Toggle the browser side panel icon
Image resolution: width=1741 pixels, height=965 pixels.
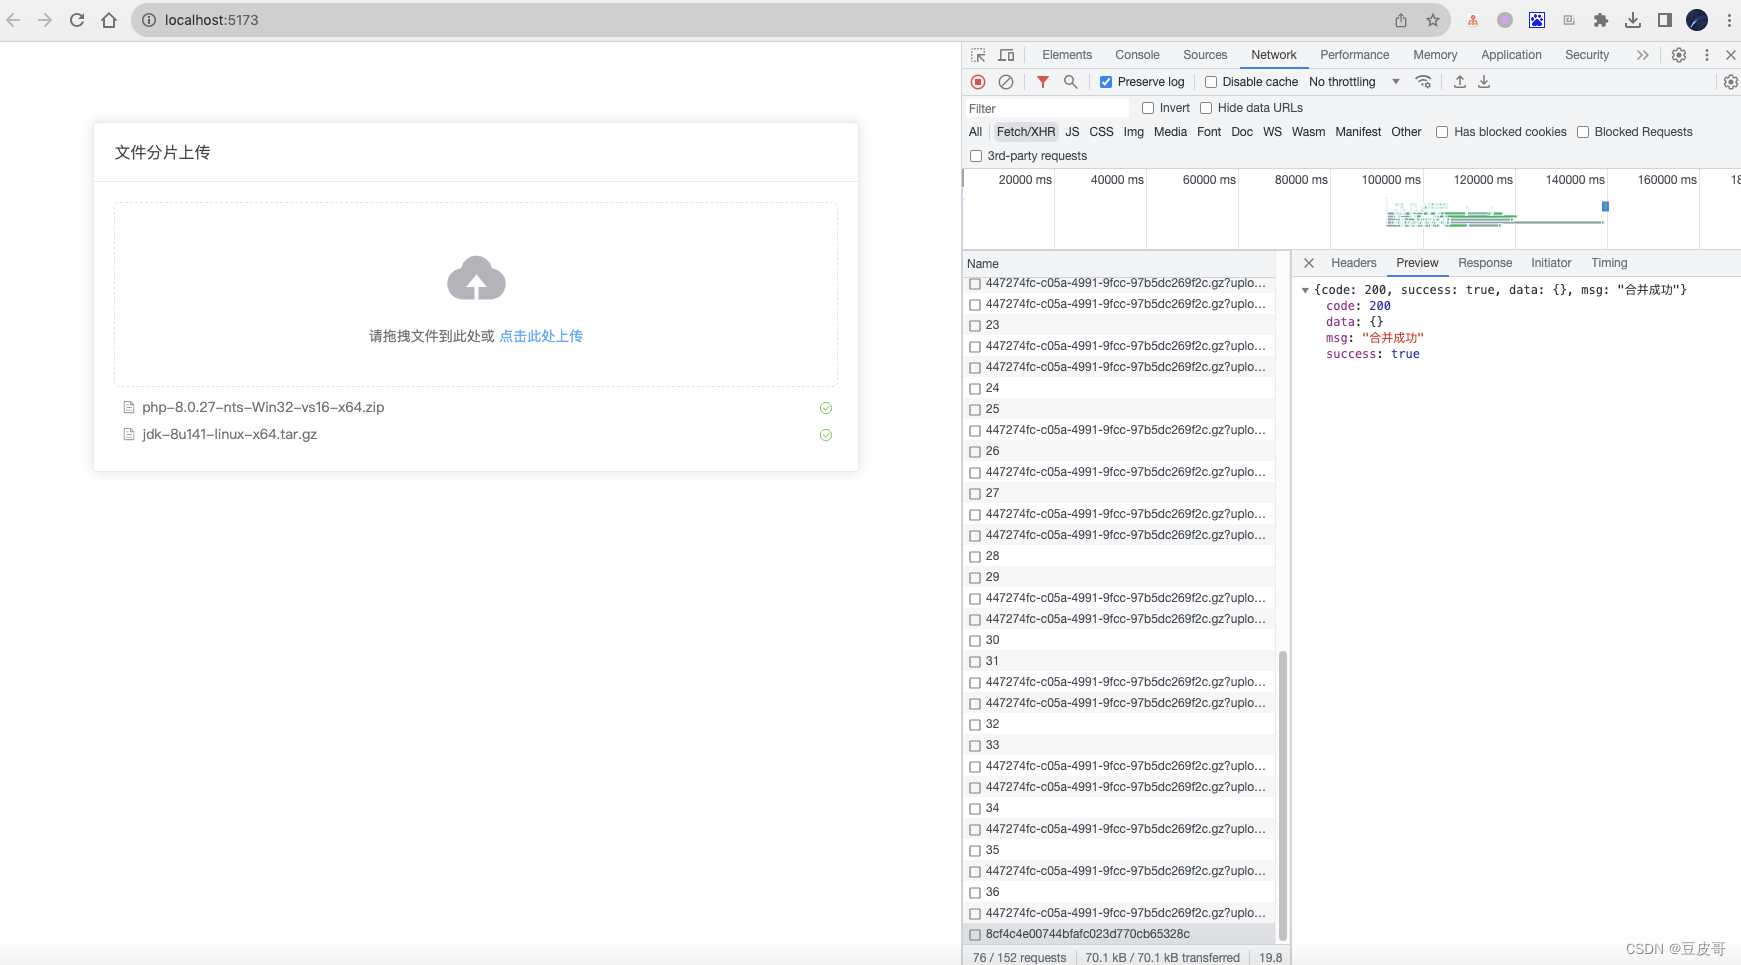(x=1665, y=20)
